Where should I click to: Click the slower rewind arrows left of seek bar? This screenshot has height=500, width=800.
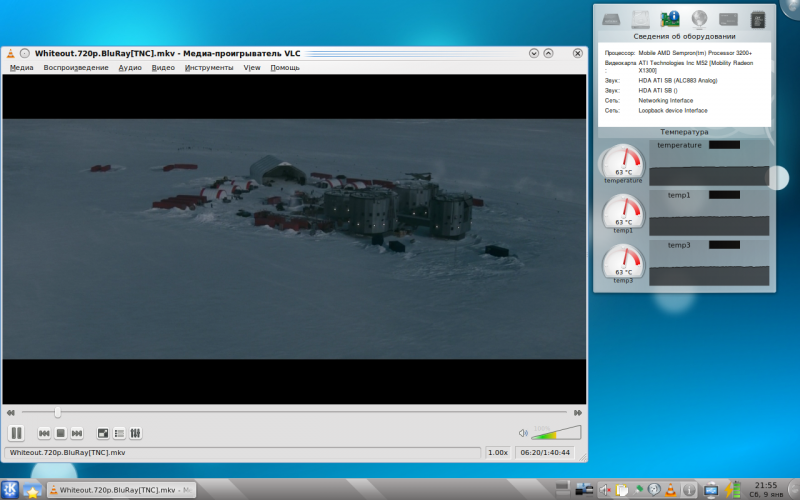(x=11, y=412)
